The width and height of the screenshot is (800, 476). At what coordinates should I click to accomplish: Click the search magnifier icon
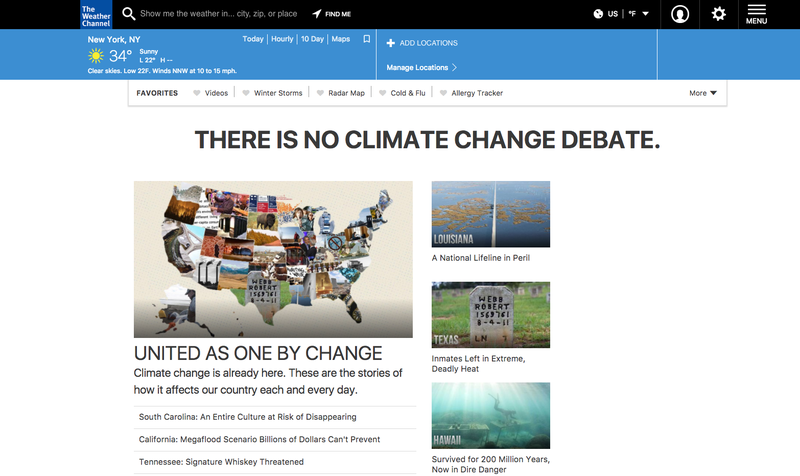coord(129,14)
